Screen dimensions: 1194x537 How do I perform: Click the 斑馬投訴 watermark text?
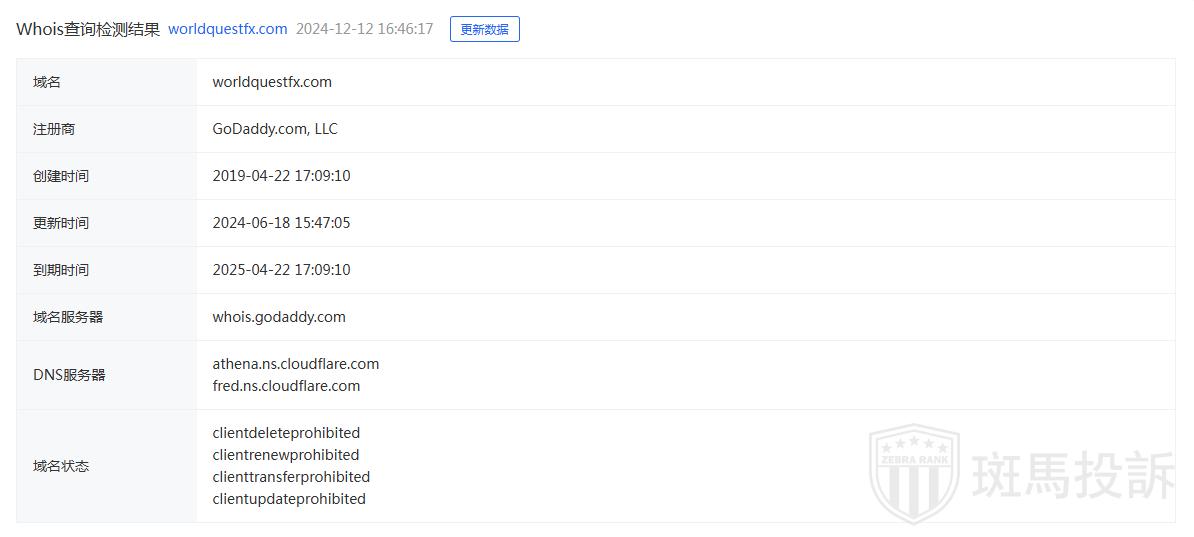(1073, 475)
